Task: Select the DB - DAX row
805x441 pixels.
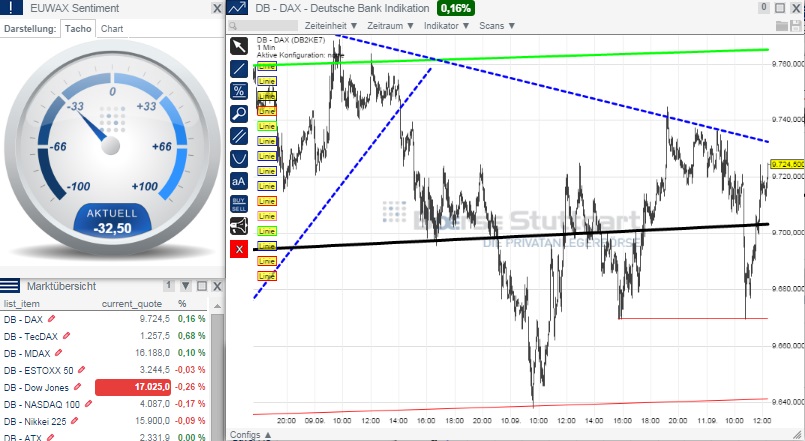Action: (104, 319)
